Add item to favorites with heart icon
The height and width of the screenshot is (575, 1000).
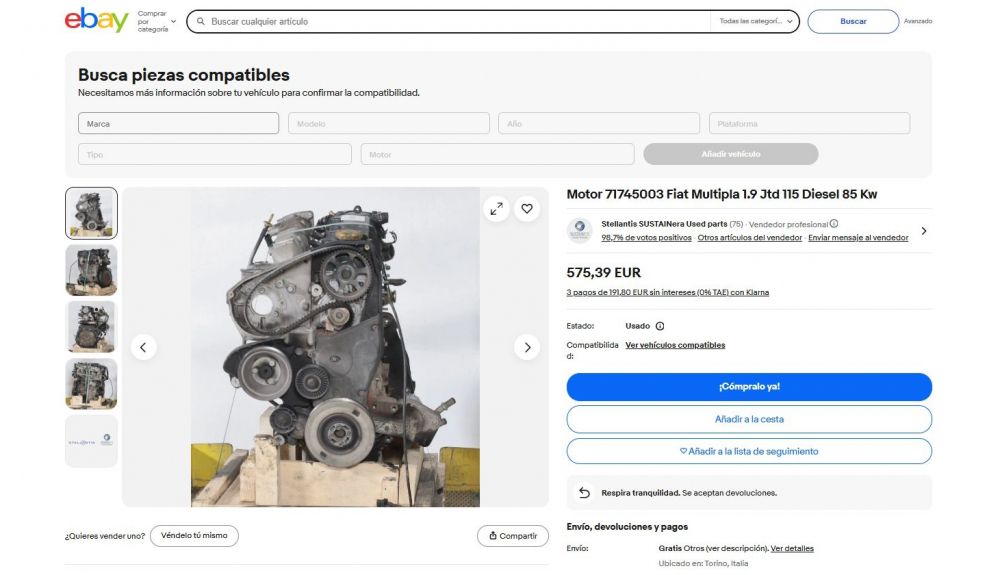(527, 208)
